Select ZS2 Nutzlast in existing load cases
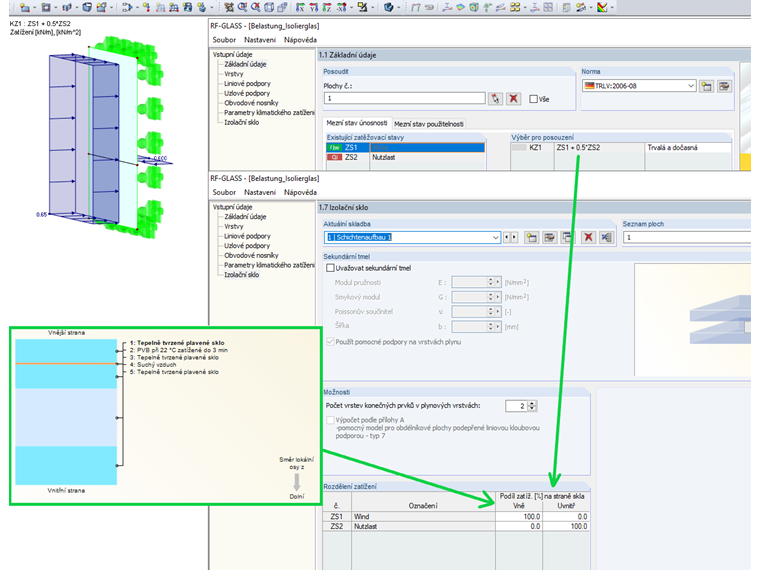This screenshot has width=760, height=570. pos(406,158)
